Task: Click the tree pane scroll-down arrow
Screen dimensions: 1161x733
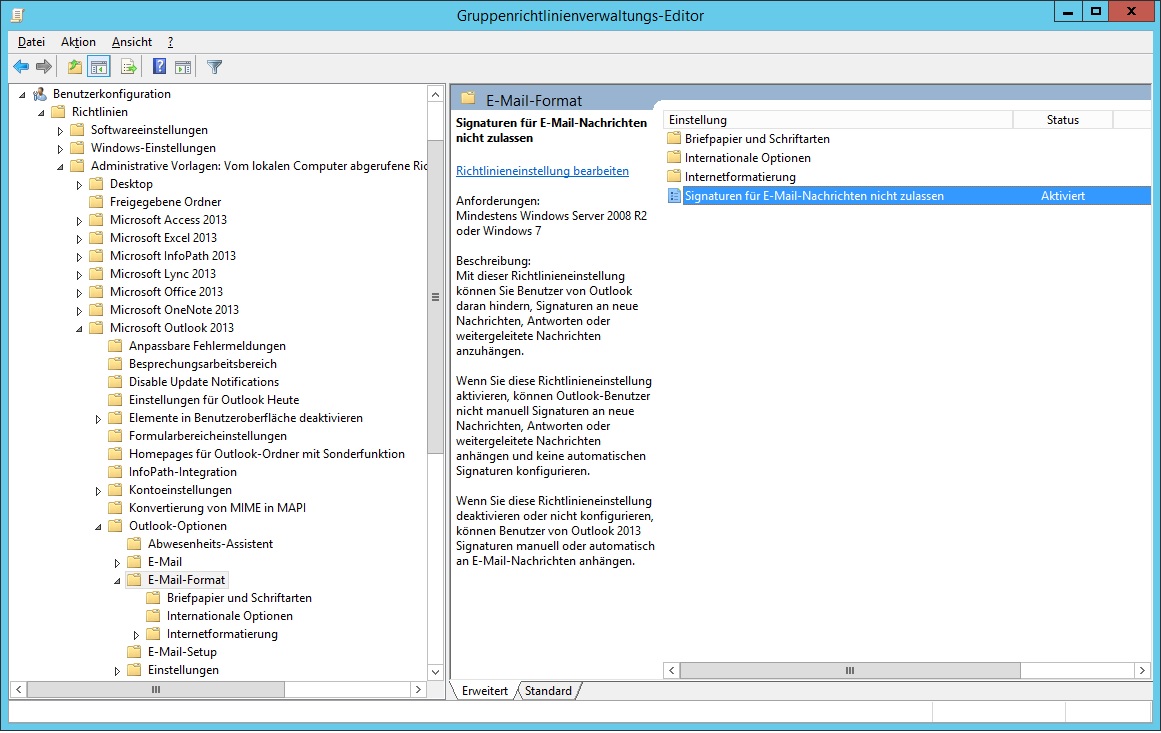Action: (x=435, y=672)
